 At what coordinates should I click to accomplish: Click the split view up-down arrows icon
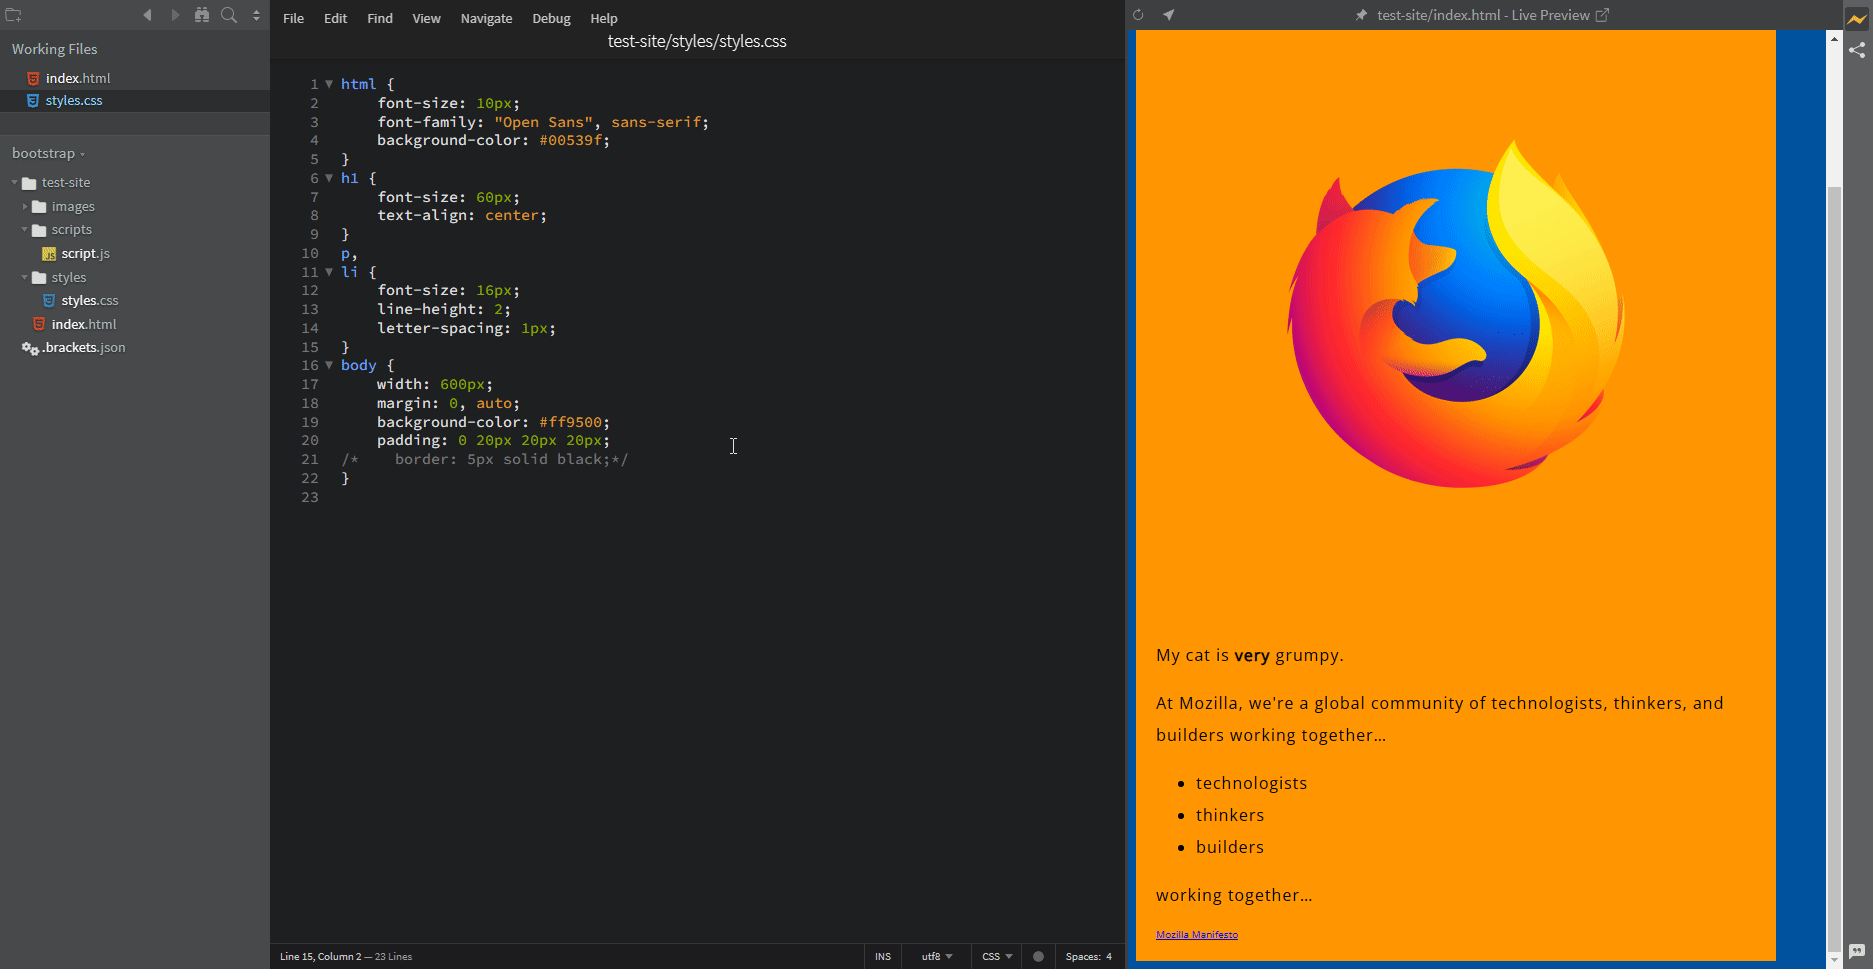click(256, 15)
